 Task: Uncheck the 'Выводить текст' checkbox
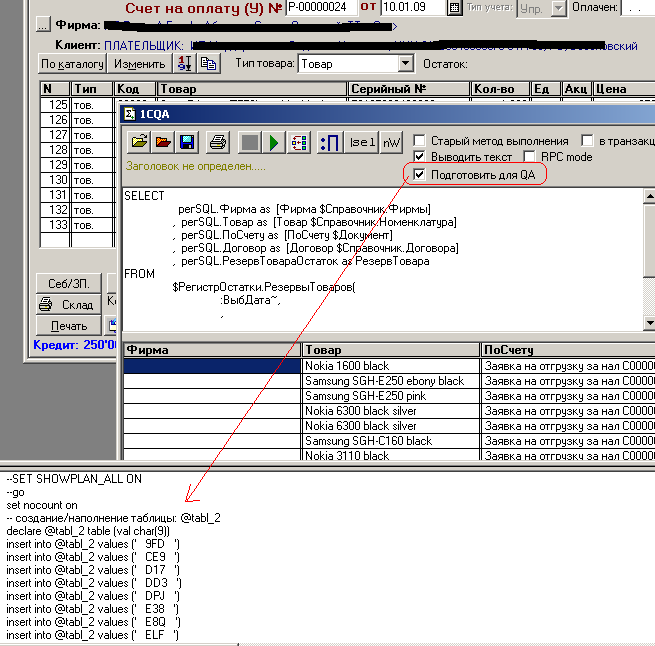pyautogui.click(x=420, y=158)
